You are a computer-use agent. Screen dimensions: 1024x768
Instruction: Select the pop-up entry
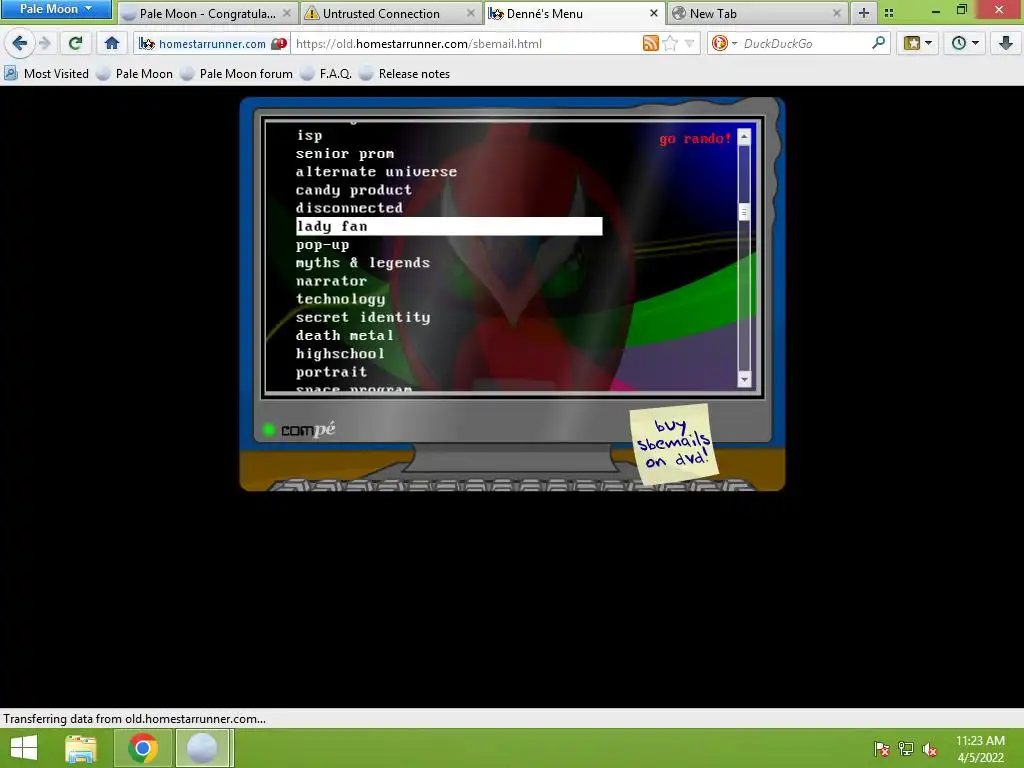(323, 245)
